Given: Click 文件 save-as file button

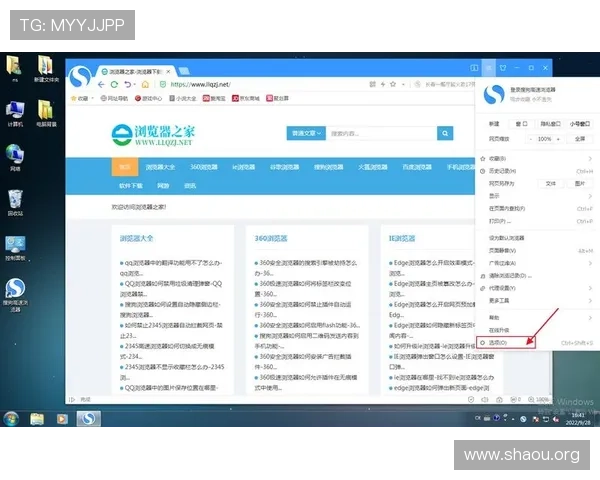Looking at the screenshot, I should [x=551, y=184].
